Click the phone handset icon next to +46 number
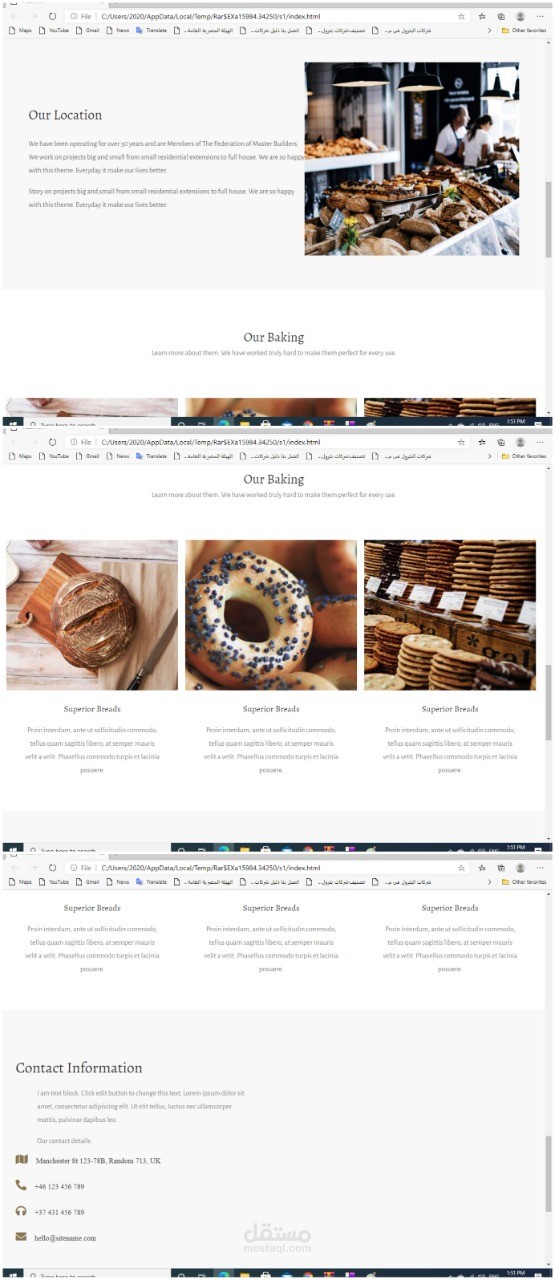Screen dimensions: 555x1280 tap(21, 1185)
